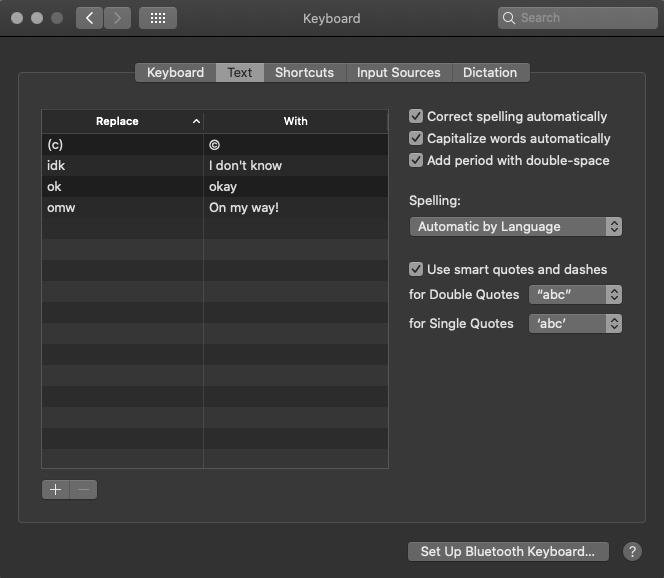Viewport: 664px width, 578px height.
Task: Select the ok replacement entry
Action: coord(215,187)
